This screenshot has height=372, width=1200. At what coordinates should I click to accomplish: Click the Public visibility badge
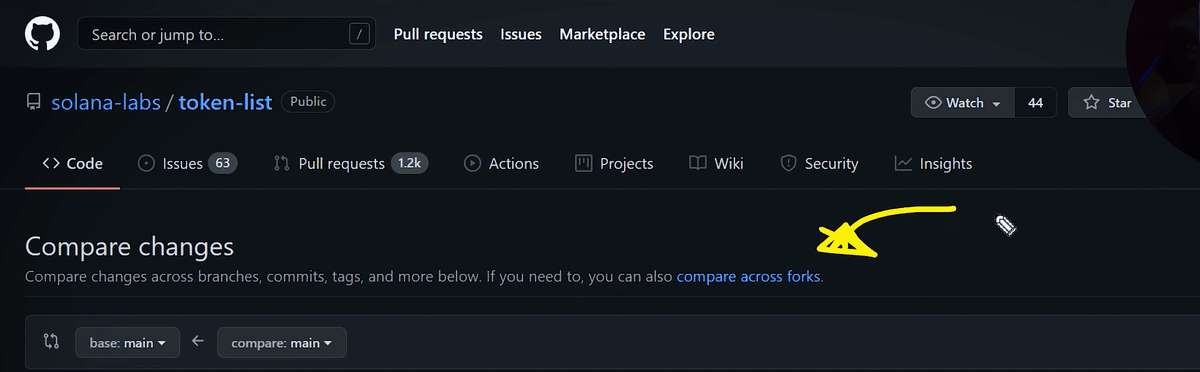(308, 101)
